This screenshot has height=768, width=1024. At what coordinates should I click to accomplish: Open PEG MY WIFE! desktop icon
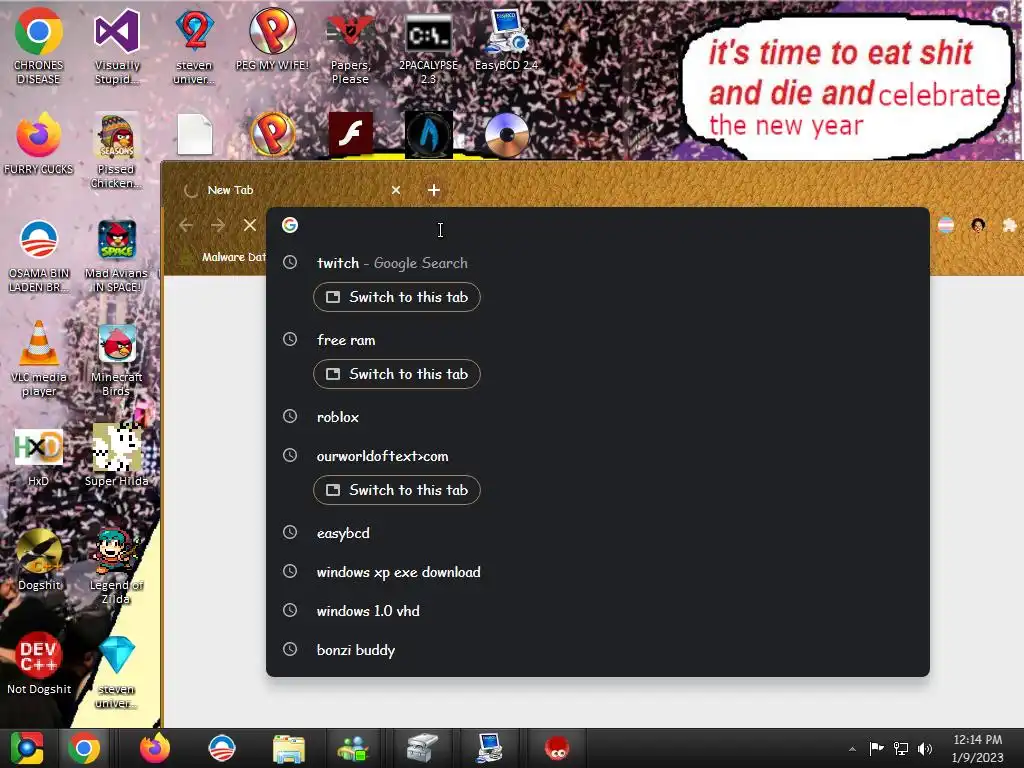[x=272, y=39]
